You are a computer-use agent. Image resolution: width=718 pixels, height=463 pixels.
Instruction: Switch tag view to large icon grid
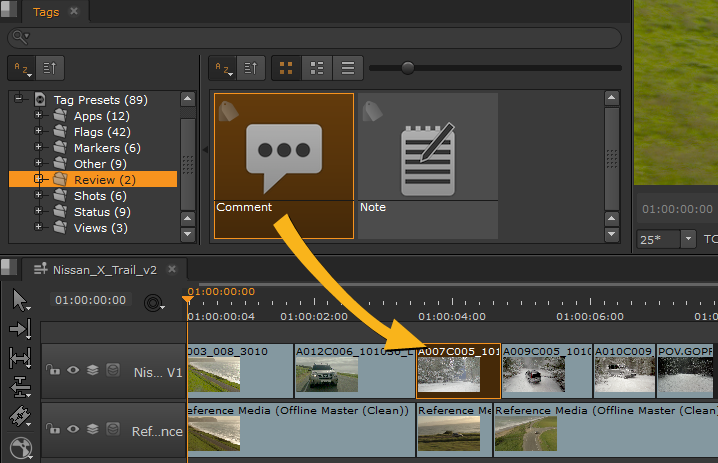coord(286,68)
